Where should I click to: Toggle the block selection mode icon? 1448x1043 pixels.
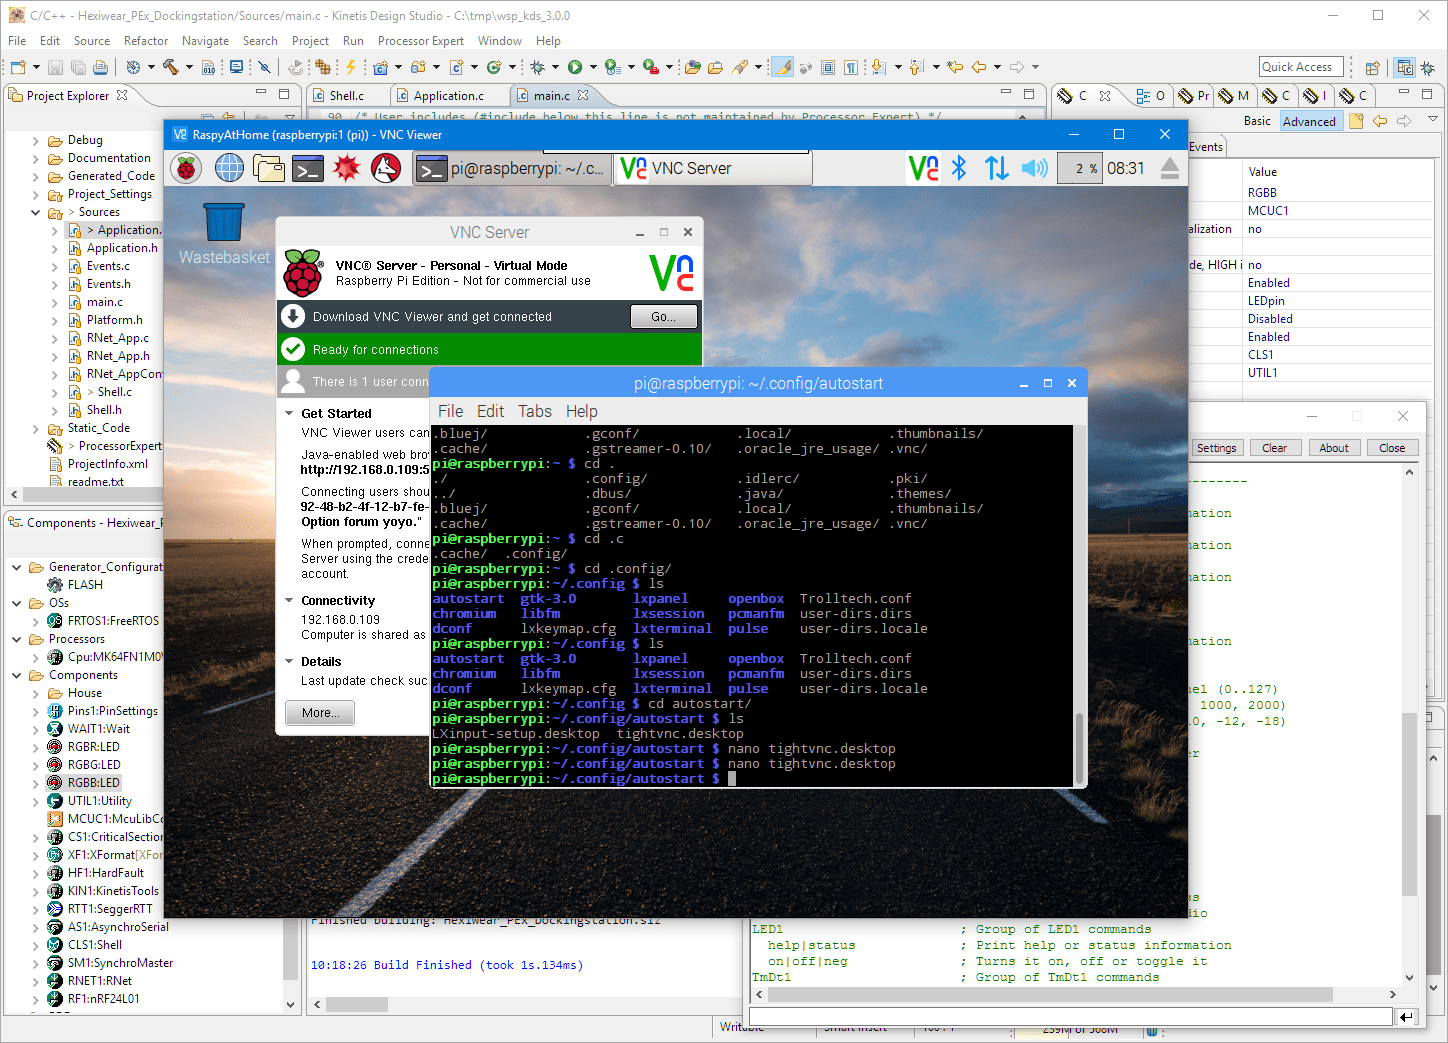point(828,67)
